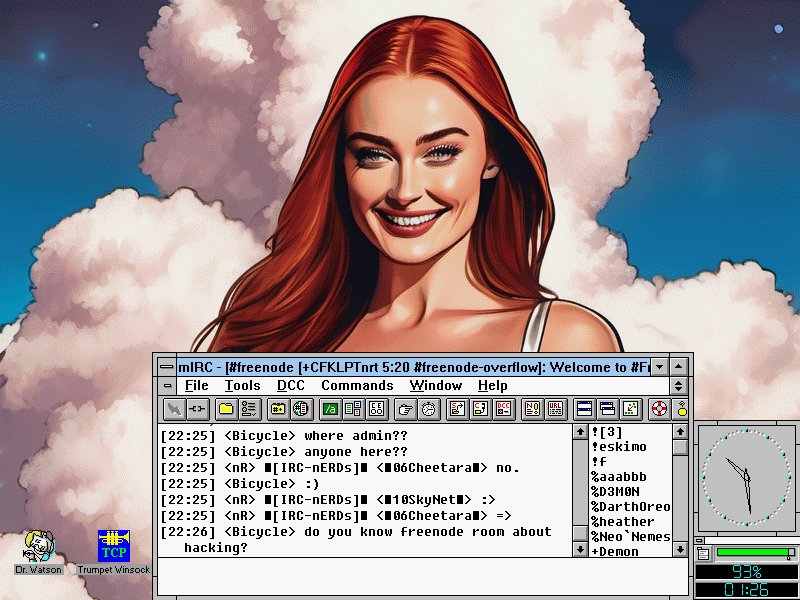Click the Dr. Watson desktop icon

click(38, 547)
